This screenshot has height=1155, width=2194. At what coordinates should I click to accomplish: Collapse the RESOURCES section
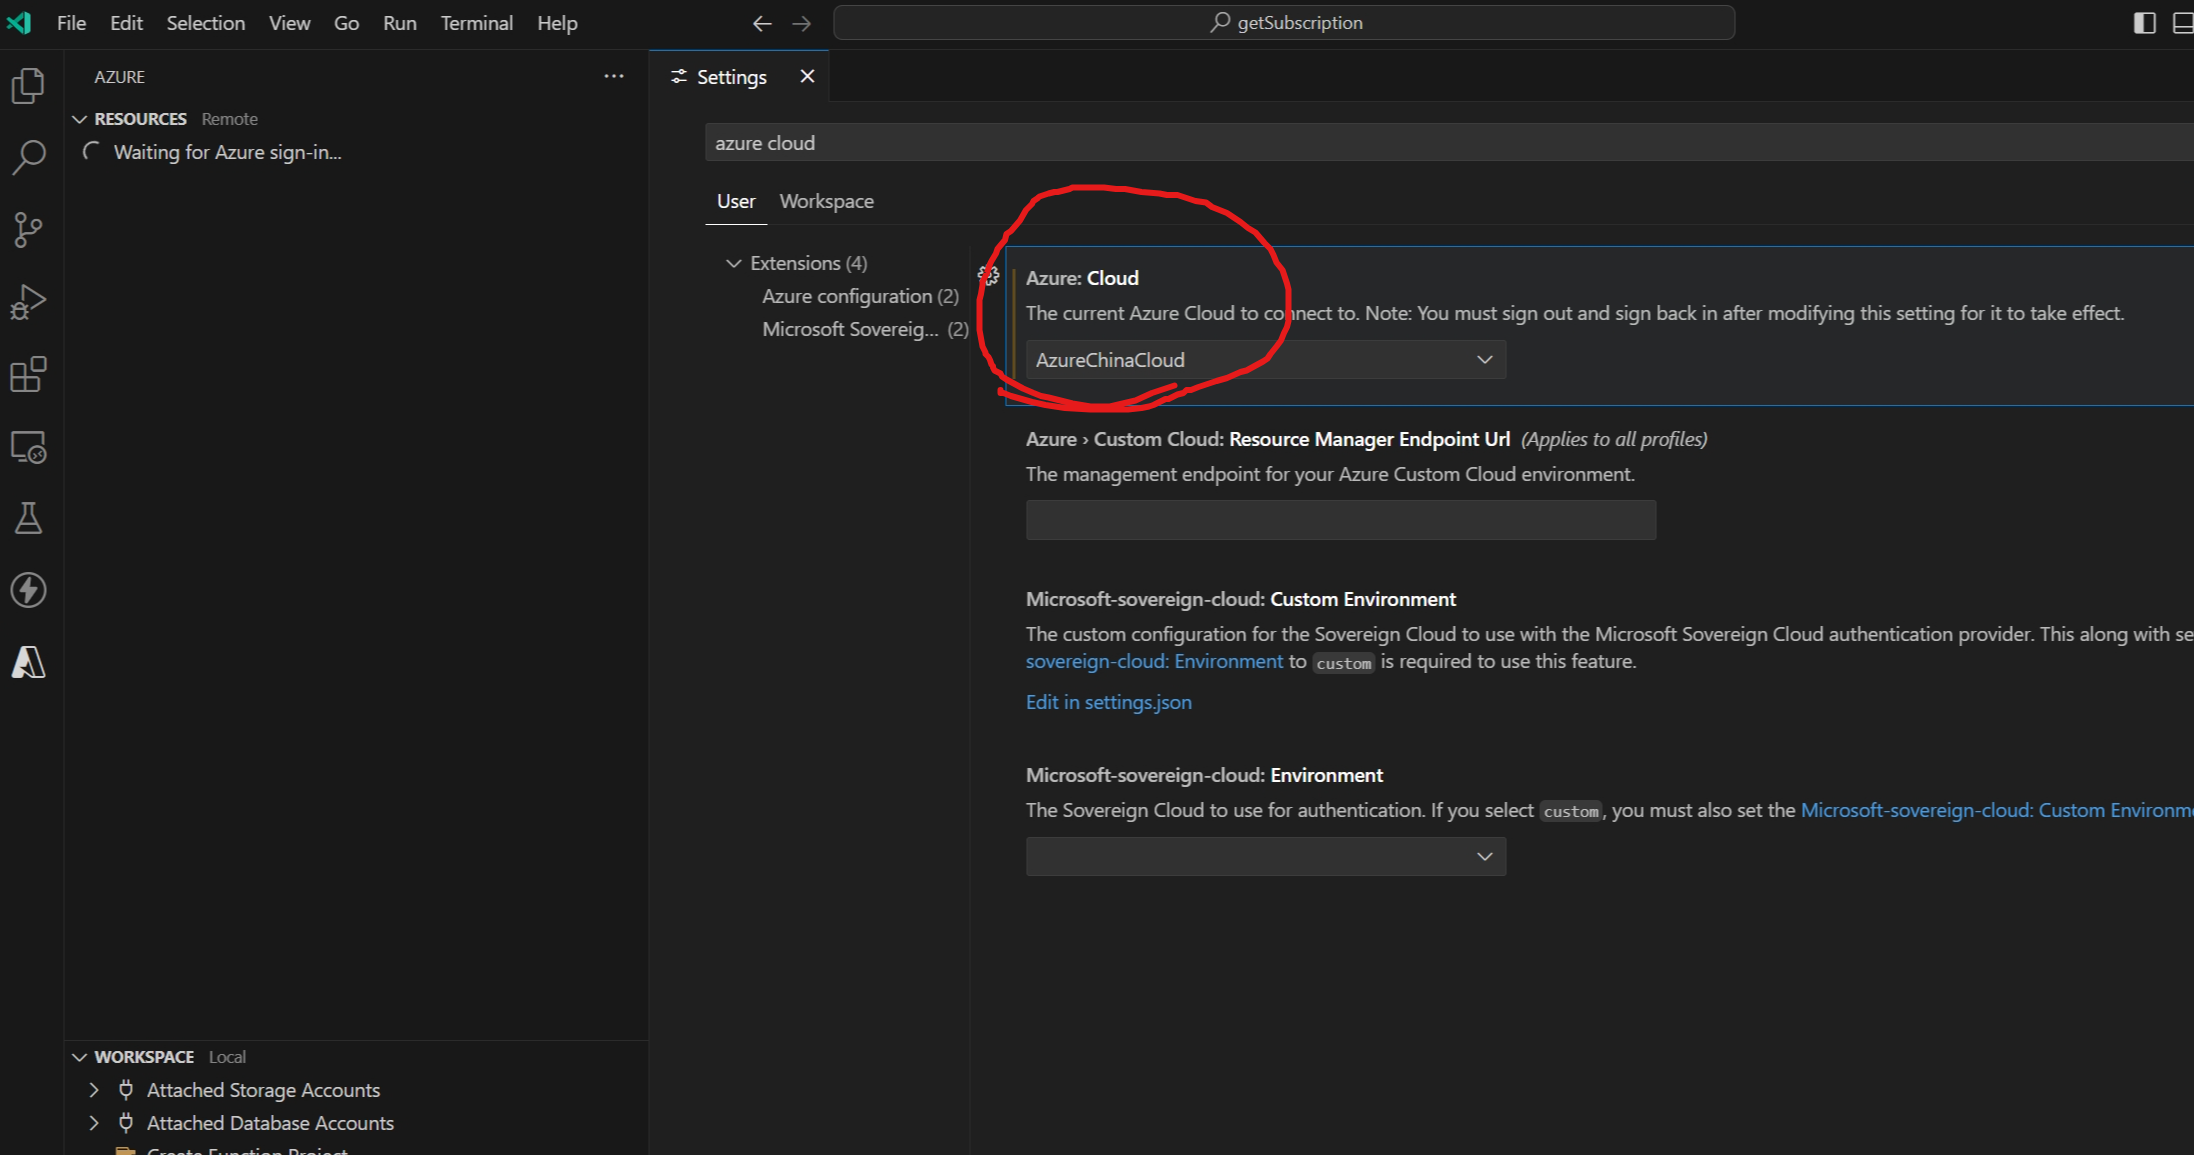click(80, 119)
